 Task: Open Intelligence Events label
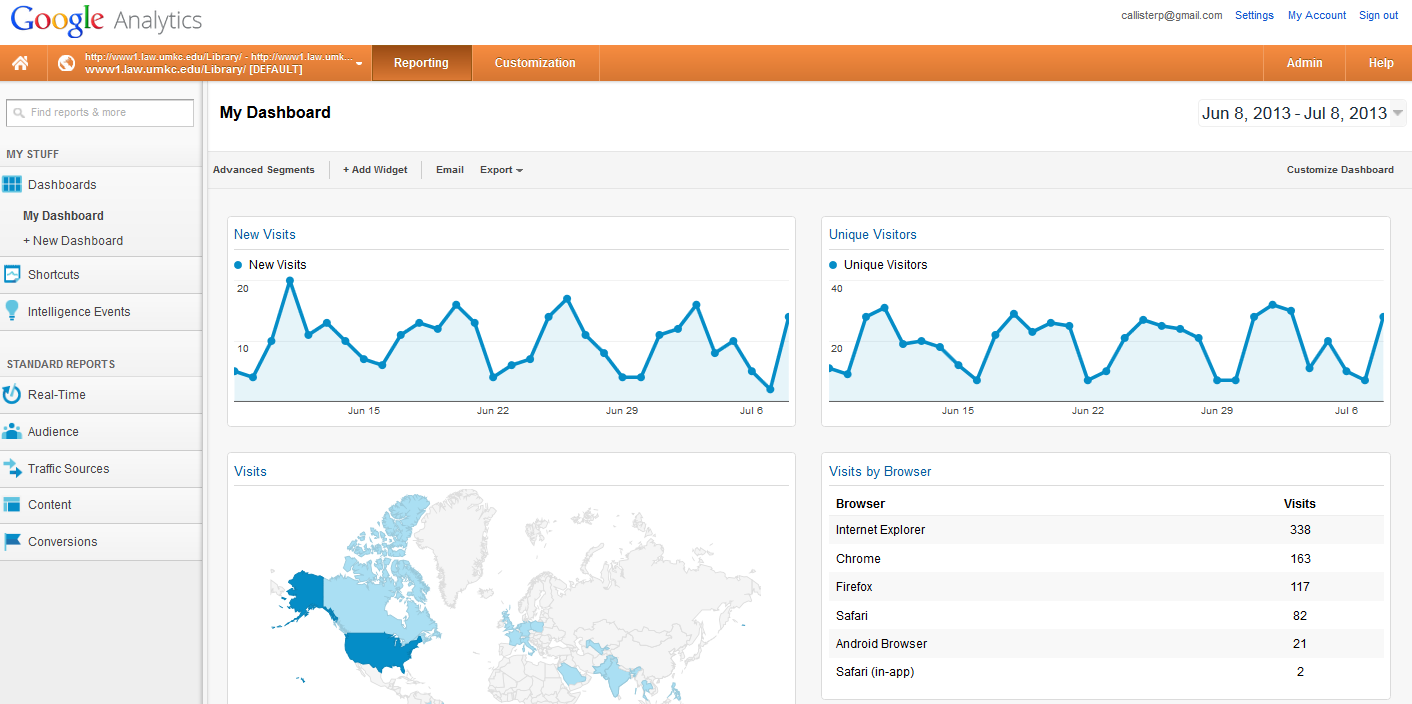tap(79, 312)
